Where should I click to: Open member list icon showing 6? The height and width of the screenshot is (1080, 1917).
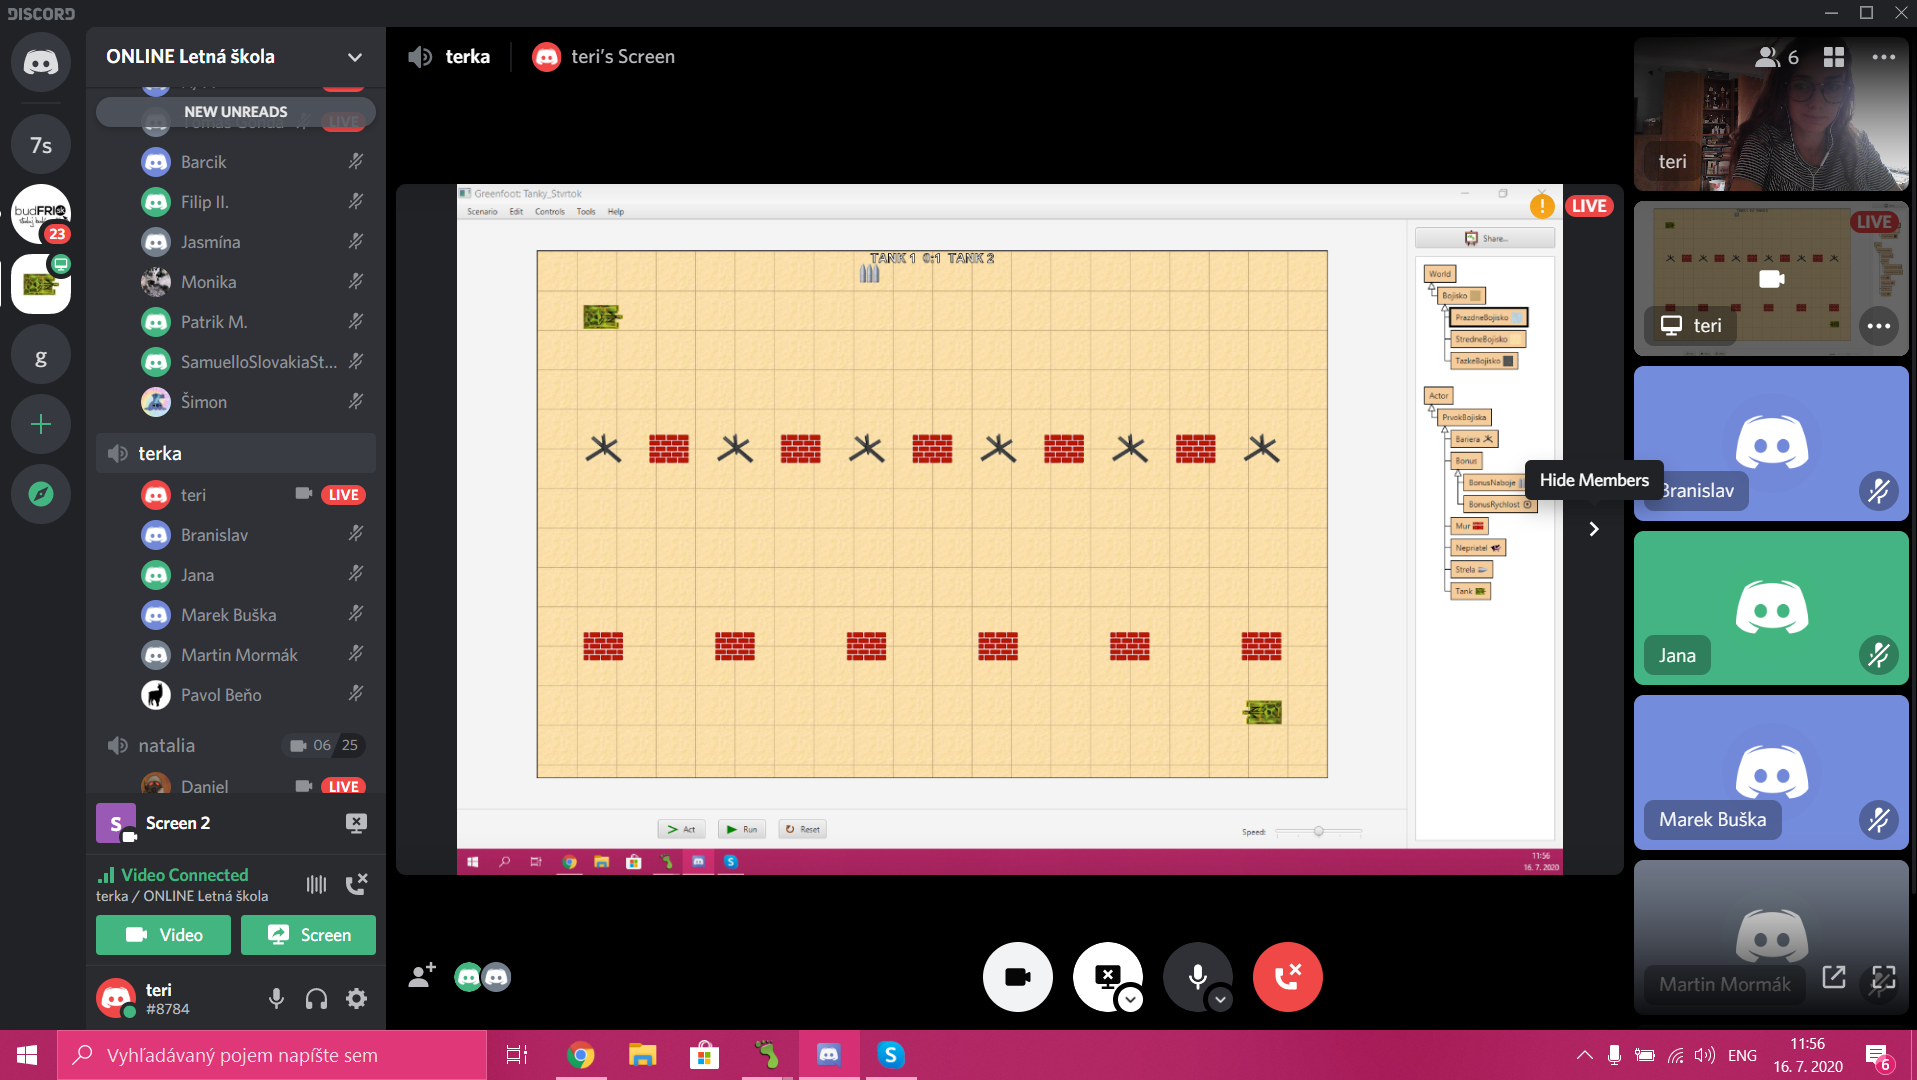tap(1777, 57)
